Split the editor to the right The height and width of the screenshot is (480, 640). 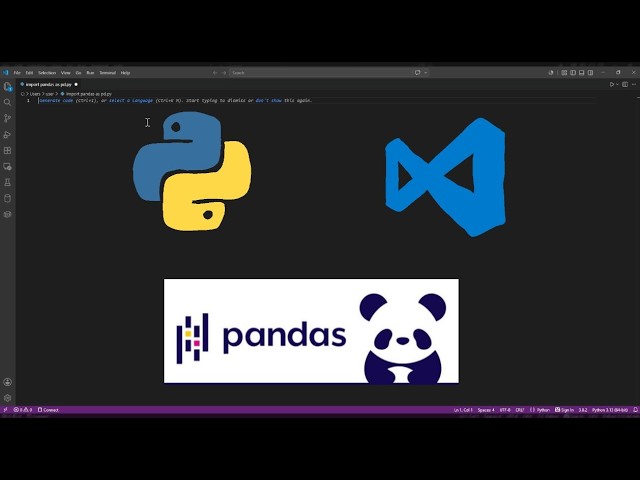tap(625, 84)
